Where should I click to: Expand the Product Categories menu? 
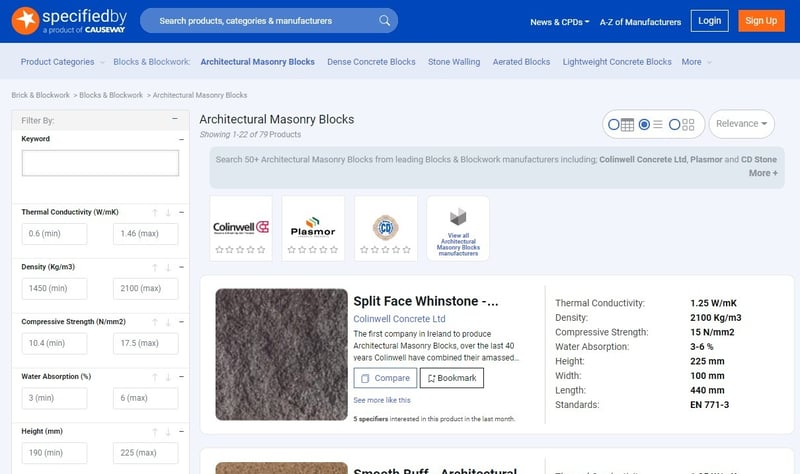point(62,62)
